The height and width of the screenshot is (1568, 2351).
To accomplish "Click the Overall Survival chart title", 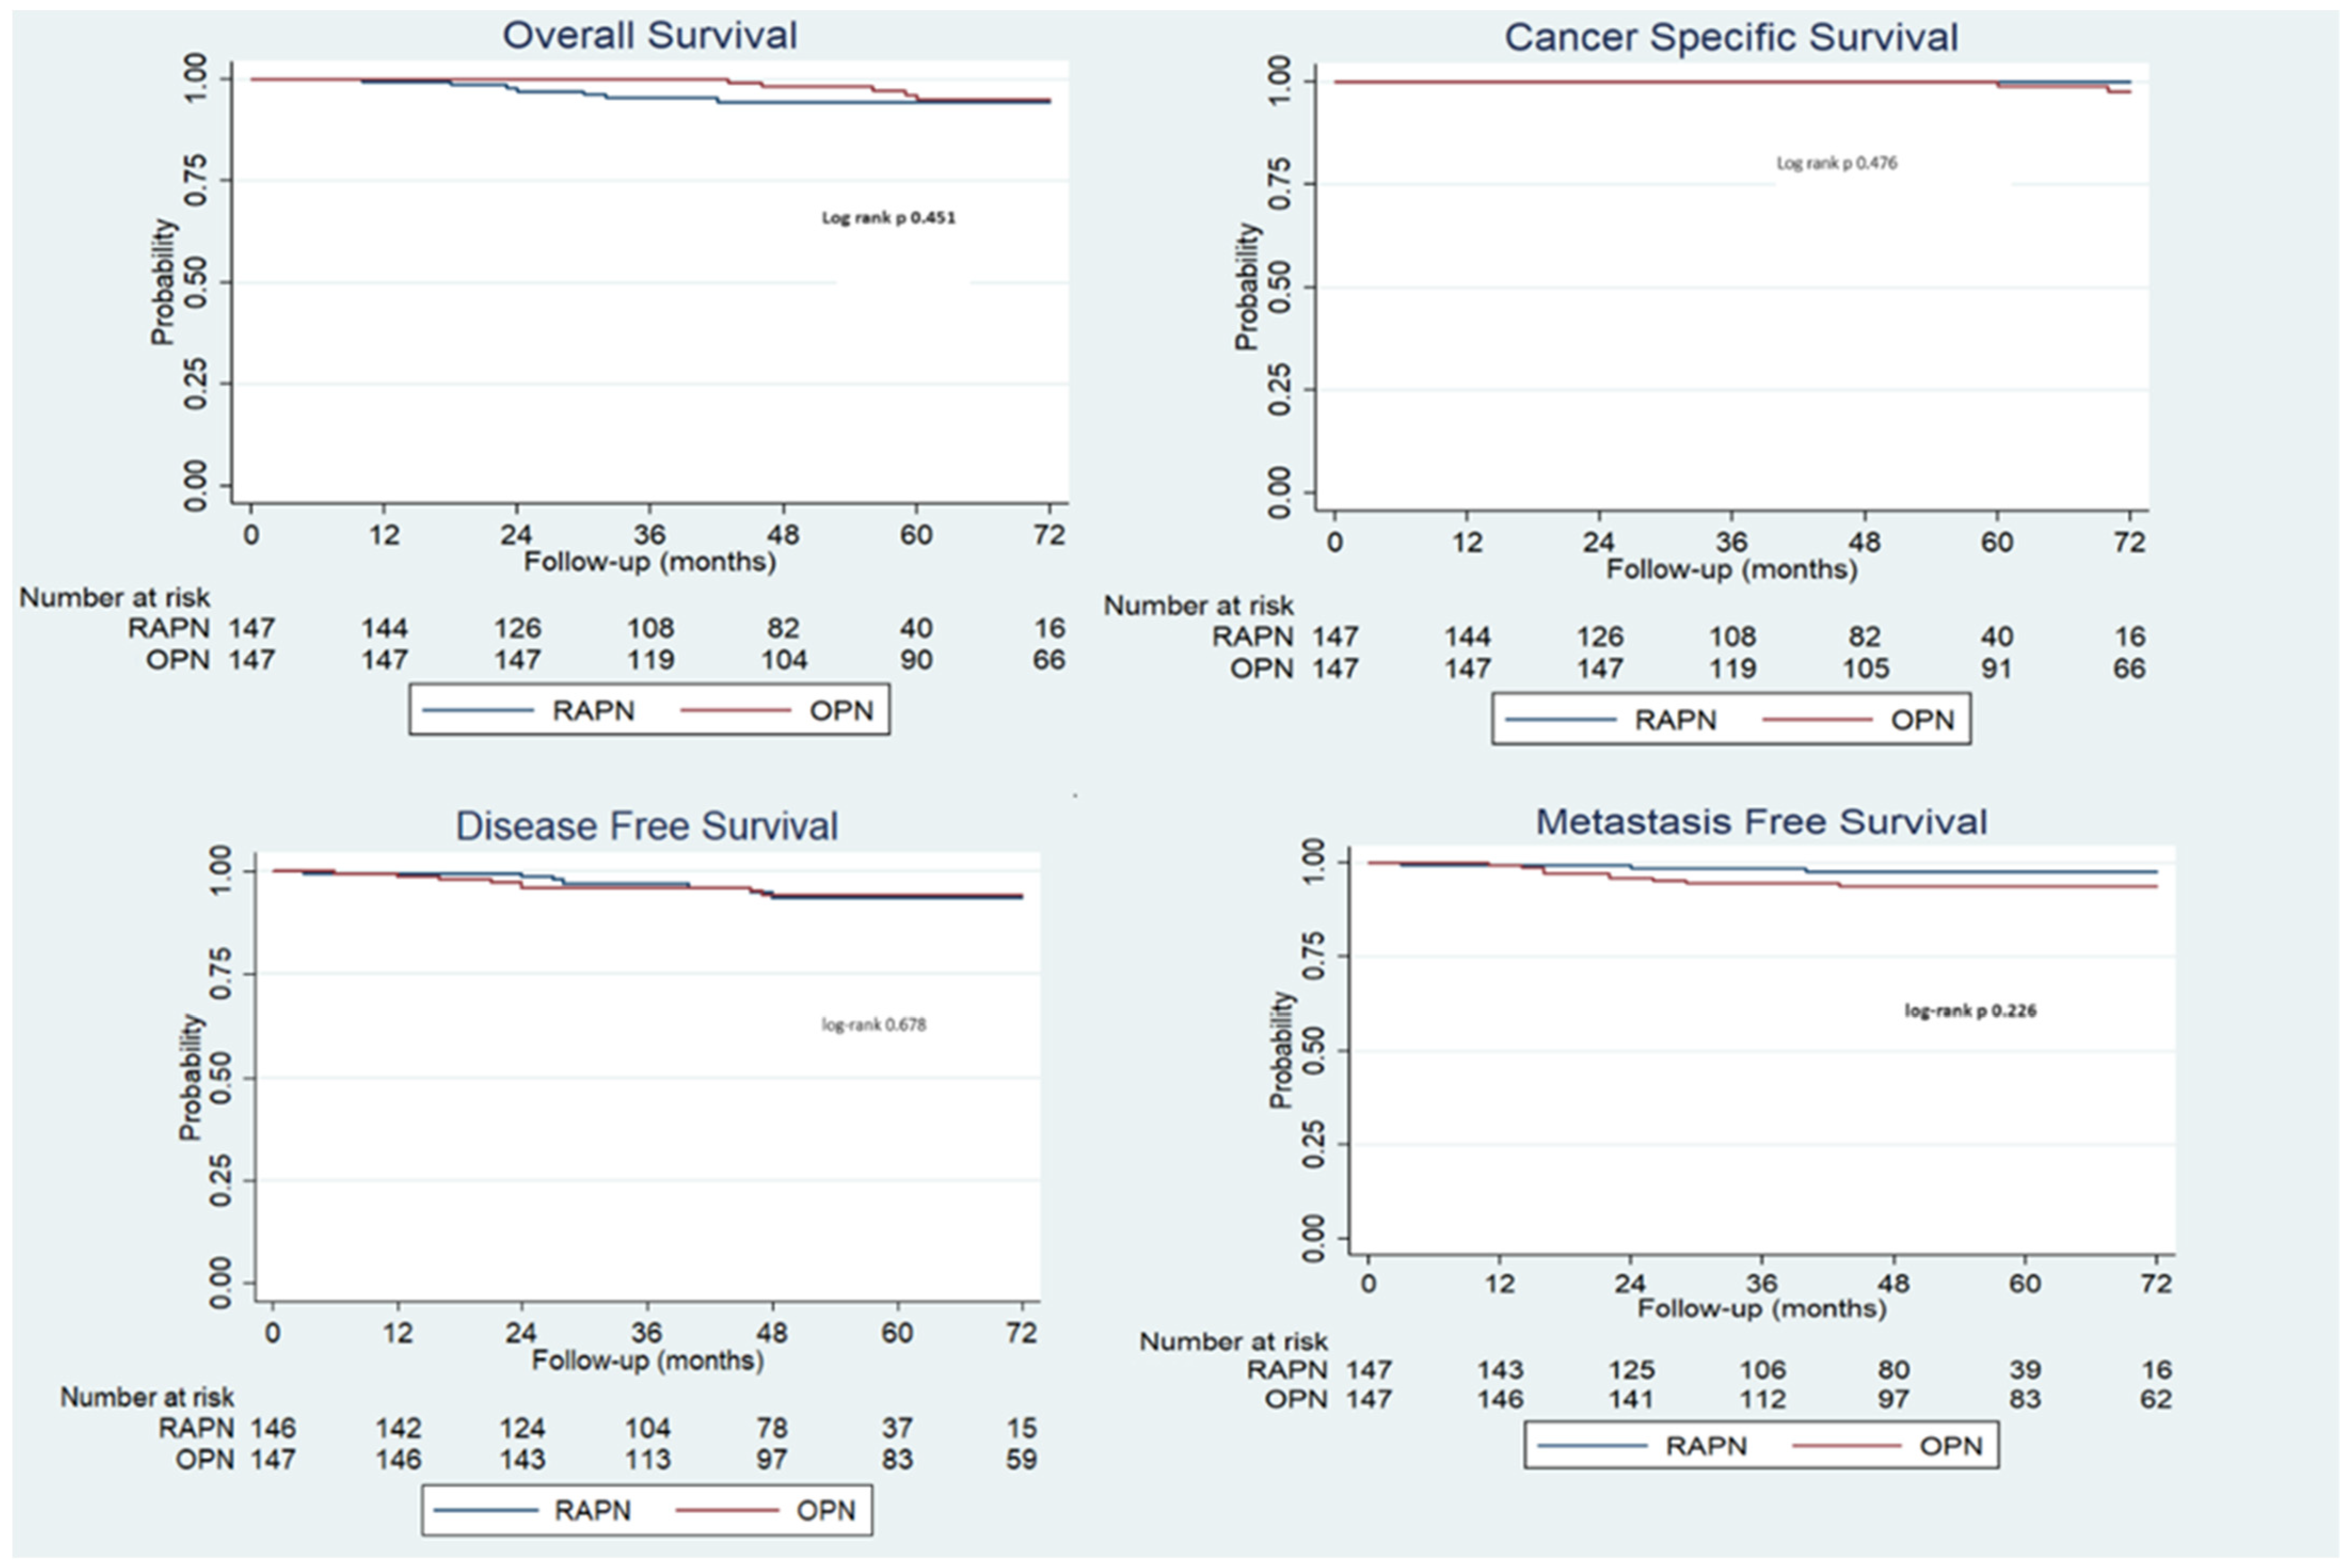I will (649, 36).
